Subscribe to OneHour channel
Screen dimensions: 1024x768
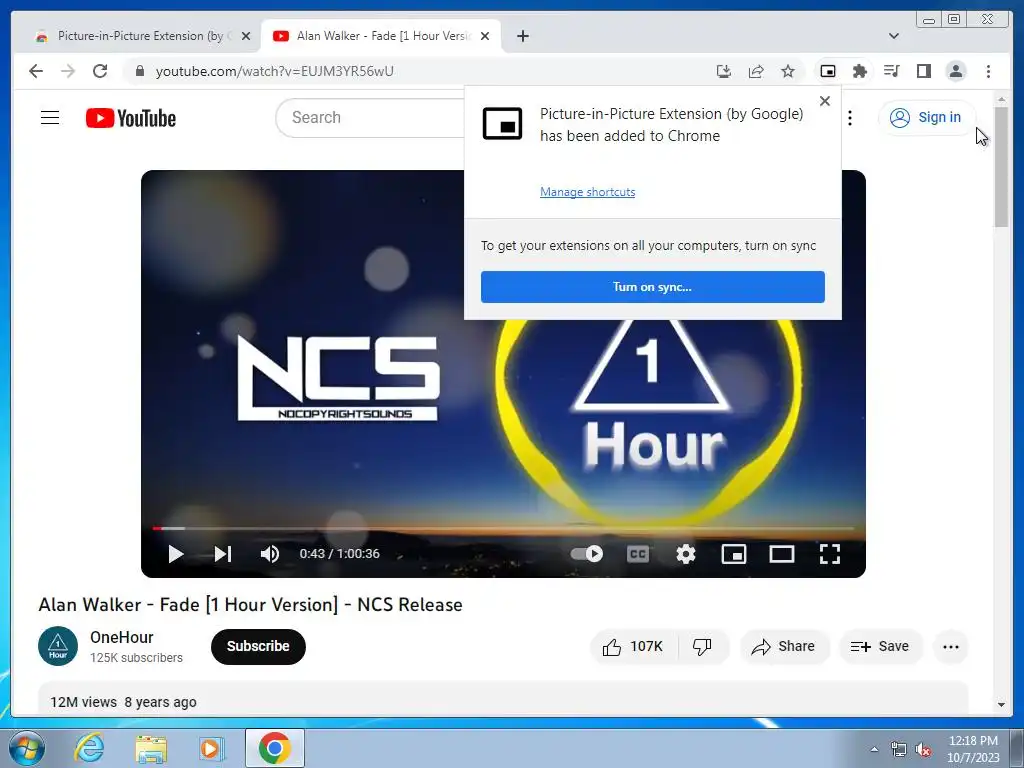258,647
